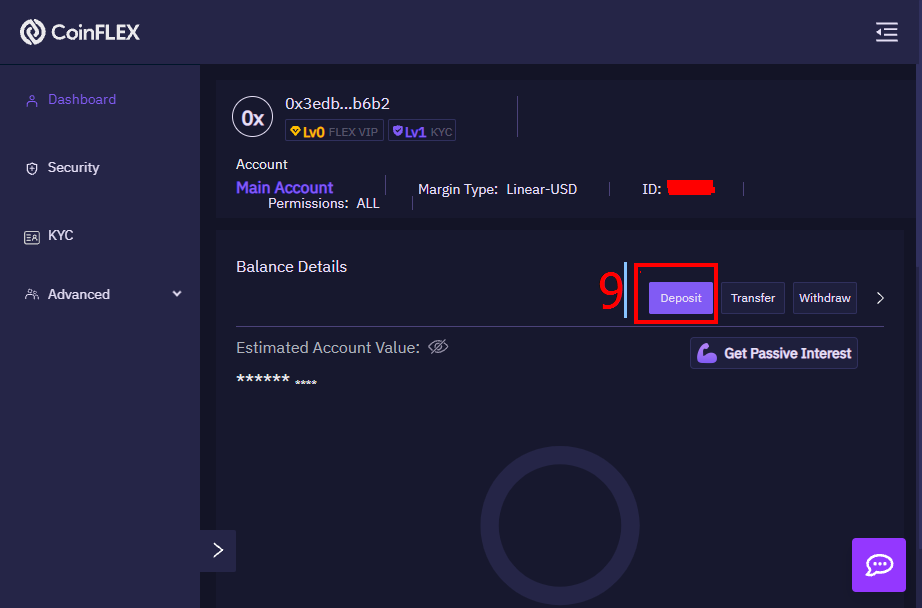Image resolution: width=922 pixels, height=608 pixels.
Task: Open the live chat widget
Action: click(879, 565)
